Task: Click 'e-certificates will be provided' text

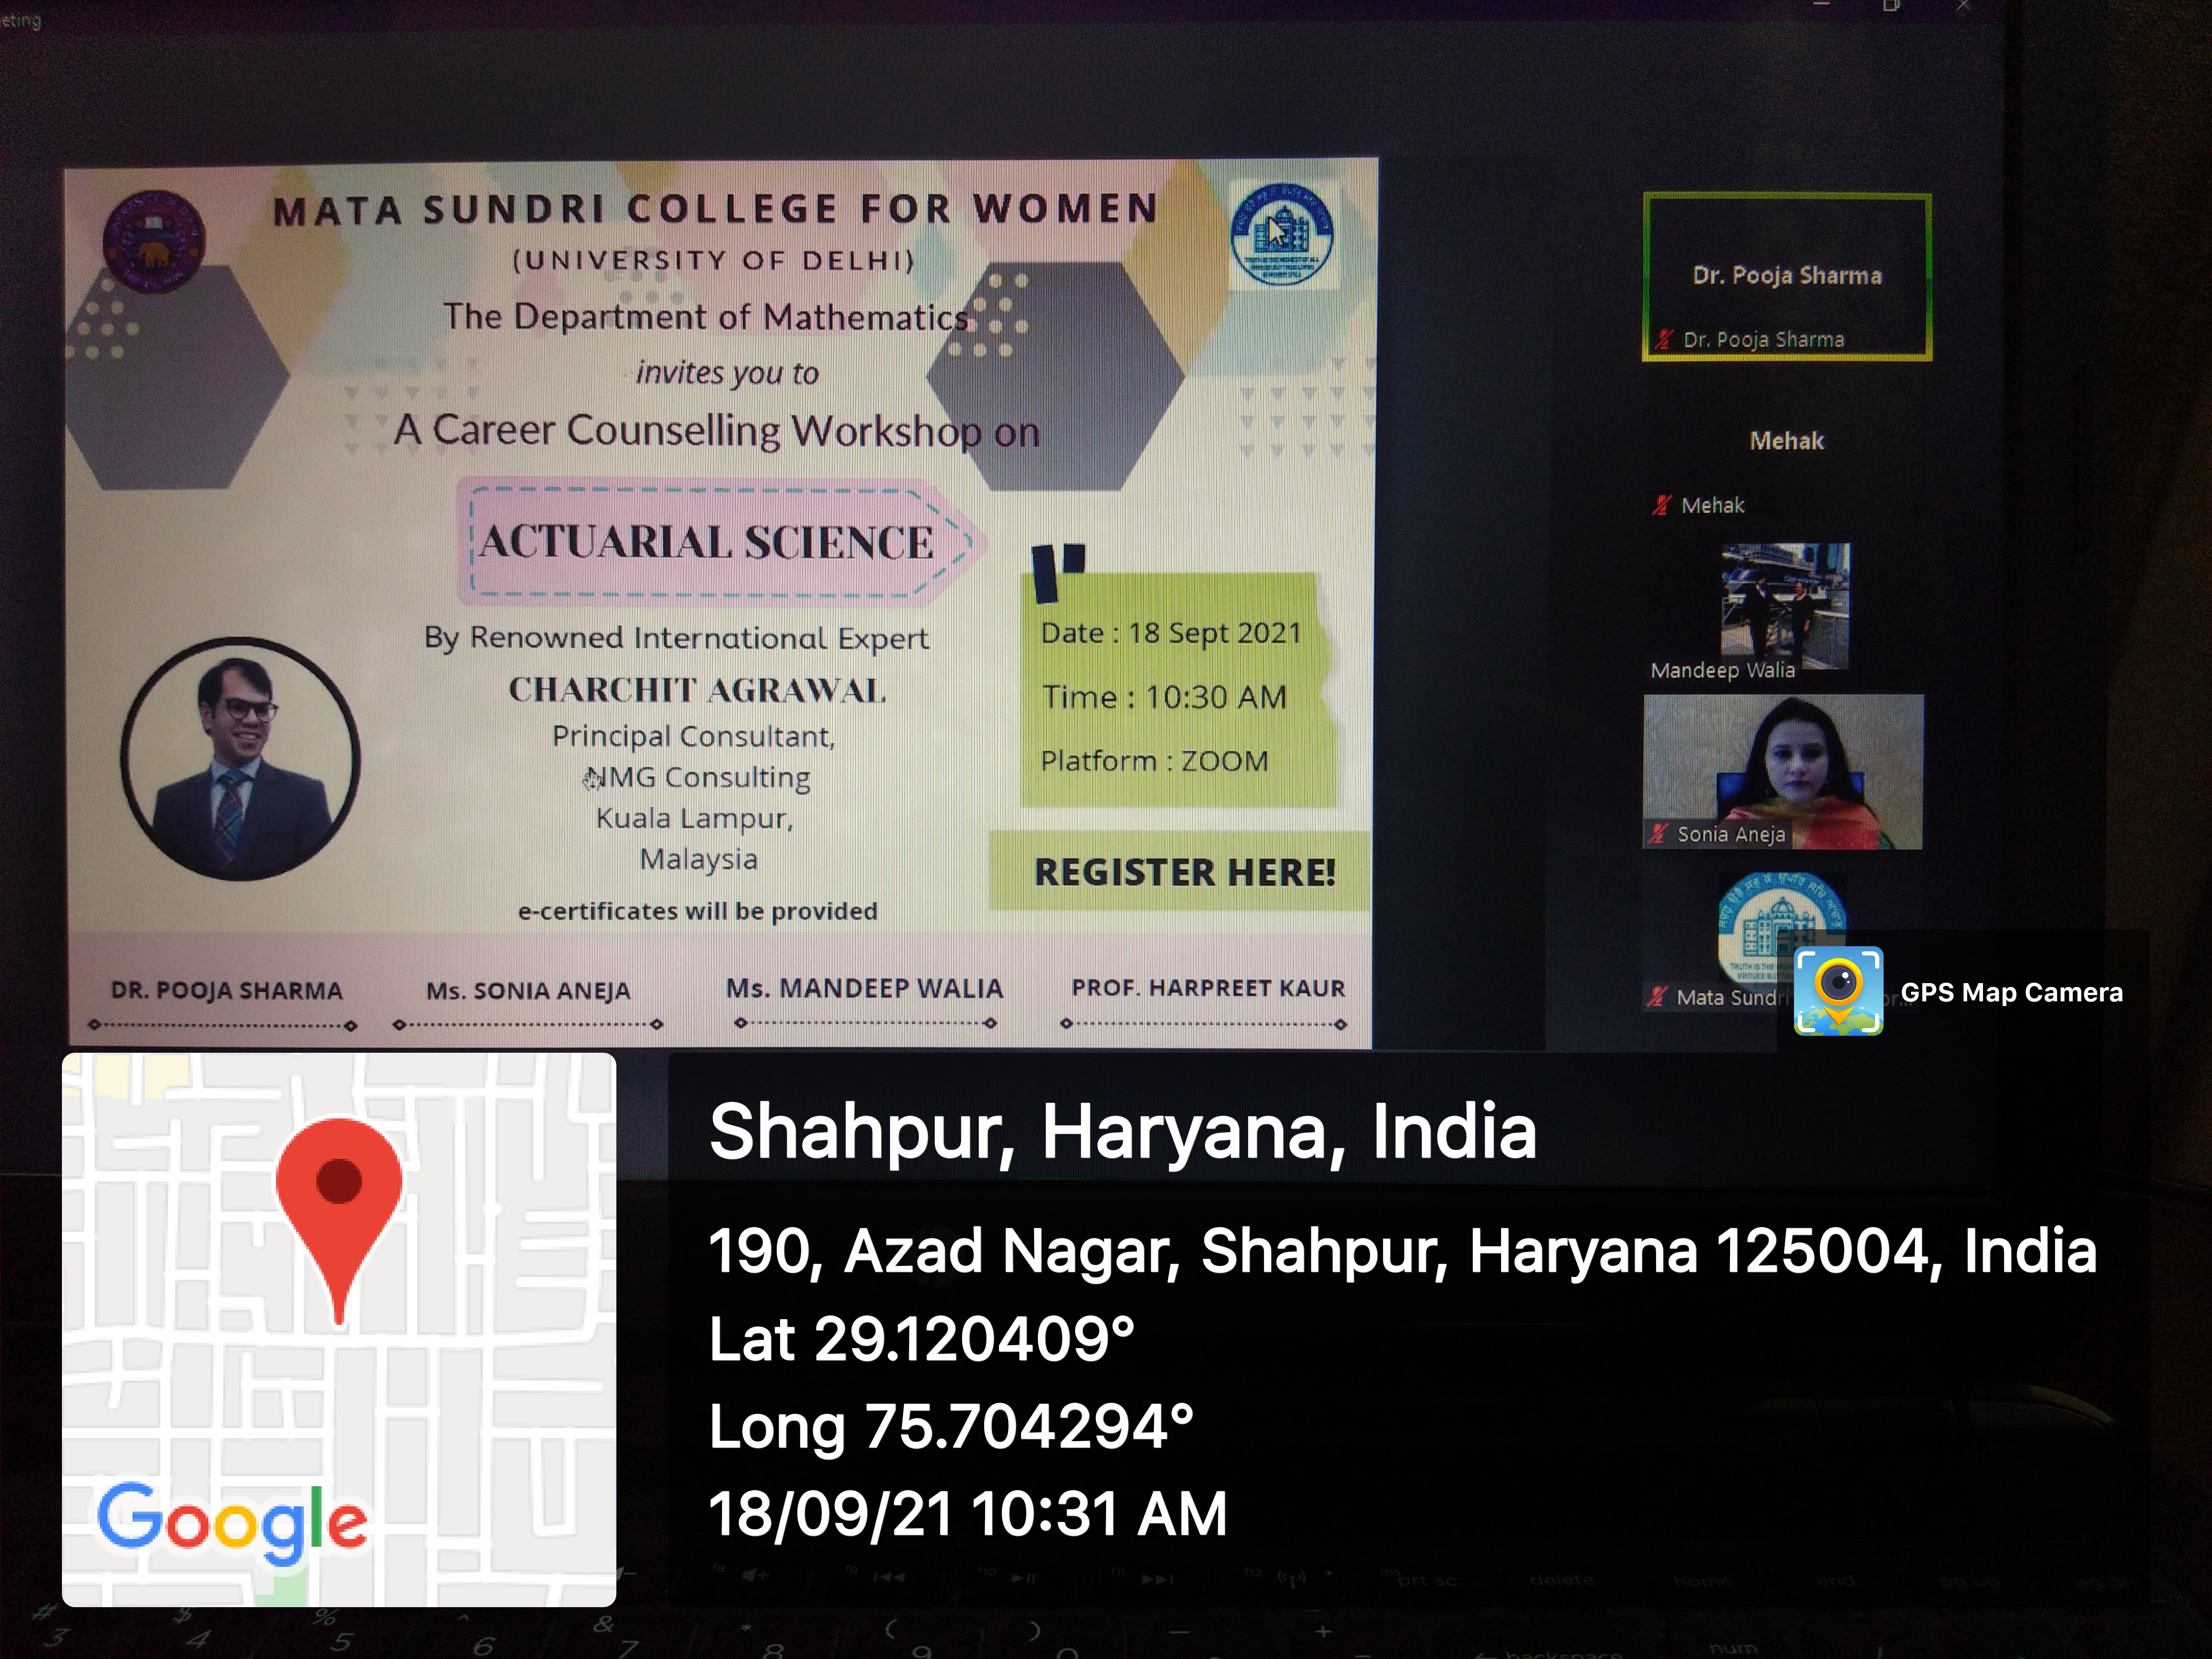Action: pyautogui.click(x=697, y=911)
